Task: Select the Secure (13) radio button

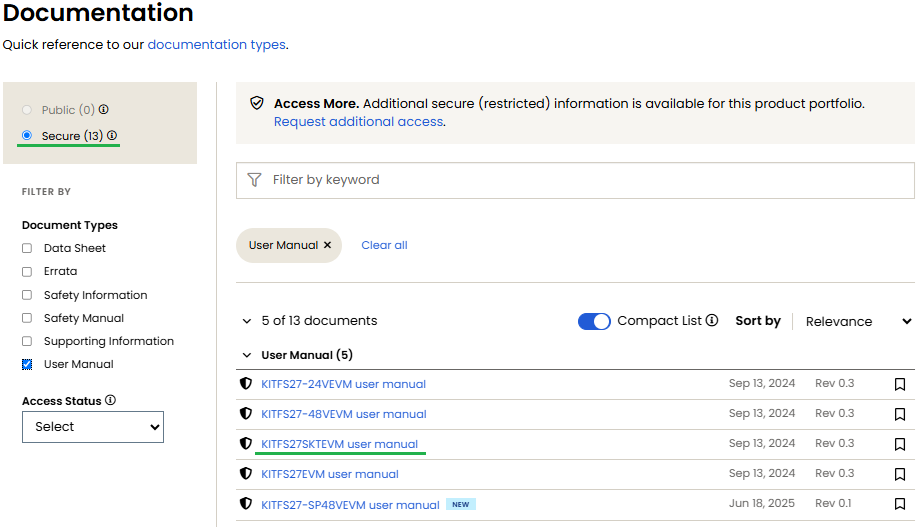Action: click(x=26, y=136)
